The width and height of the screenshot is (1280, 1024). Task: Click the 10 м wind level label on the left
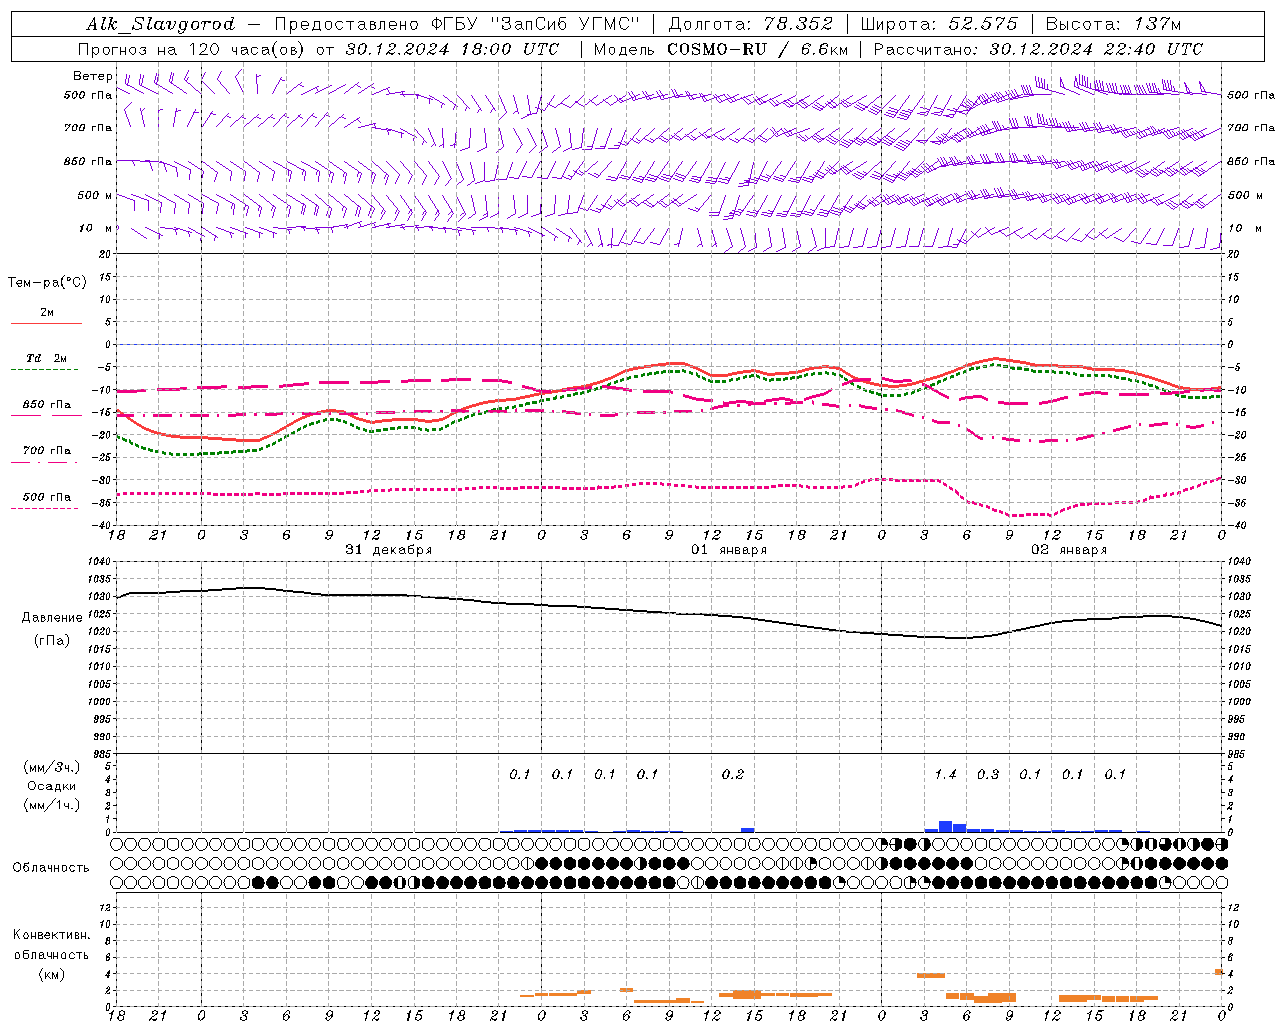(x=96, y=228)
